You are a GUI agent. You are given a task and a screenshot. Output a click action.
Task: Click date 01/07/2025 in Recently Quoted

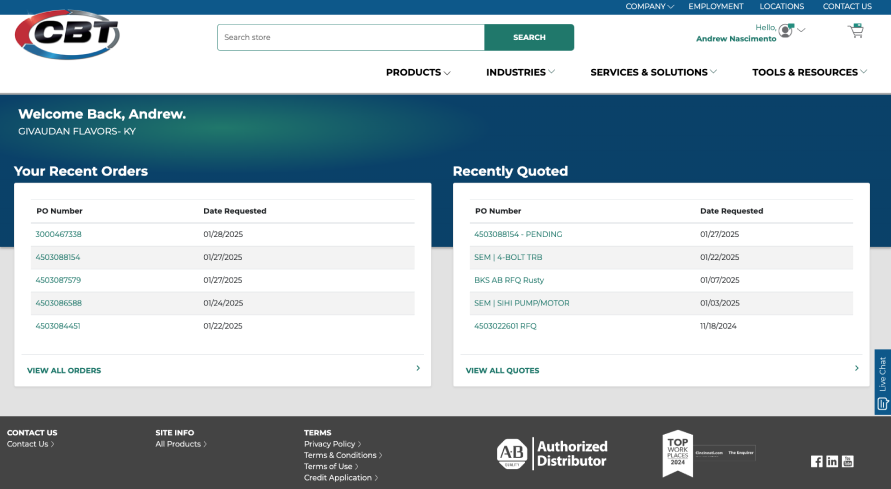719,280
